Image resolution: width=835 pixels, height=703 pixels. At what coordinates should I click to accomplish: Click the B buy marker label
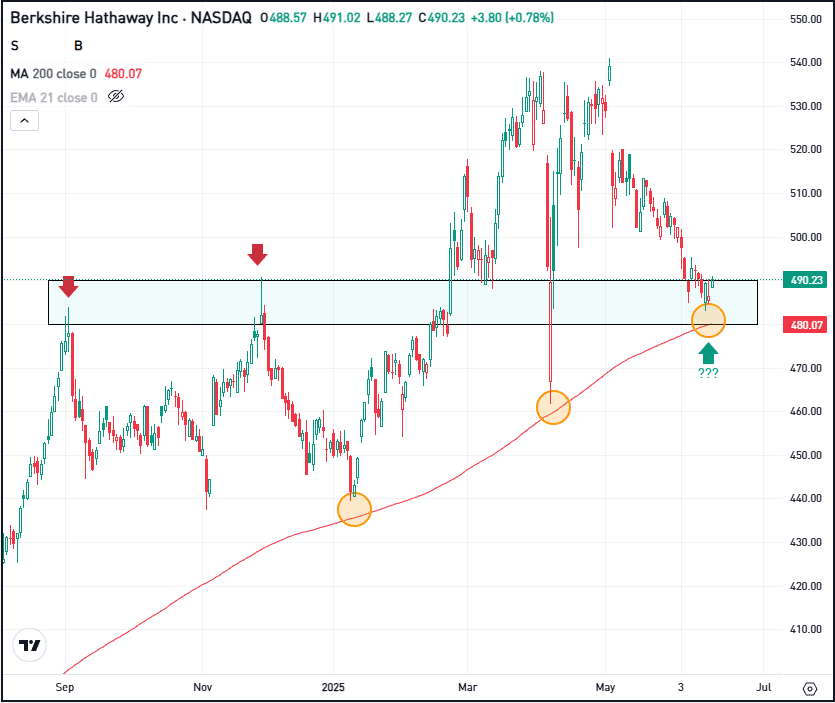tap(78, 46)
